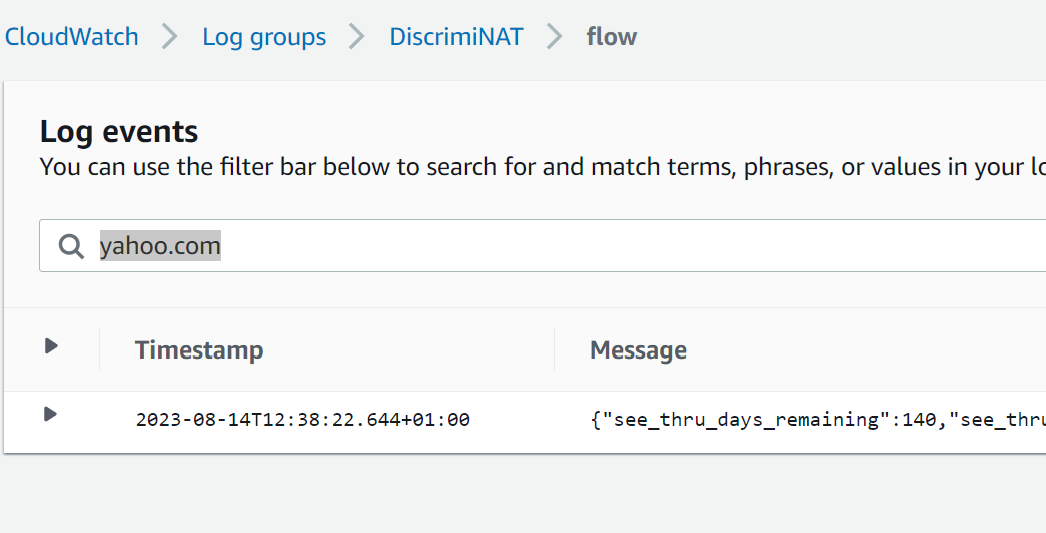Screen dimensions: 1046x533
Task: Click the Message column header
Action: click(638, 350)
